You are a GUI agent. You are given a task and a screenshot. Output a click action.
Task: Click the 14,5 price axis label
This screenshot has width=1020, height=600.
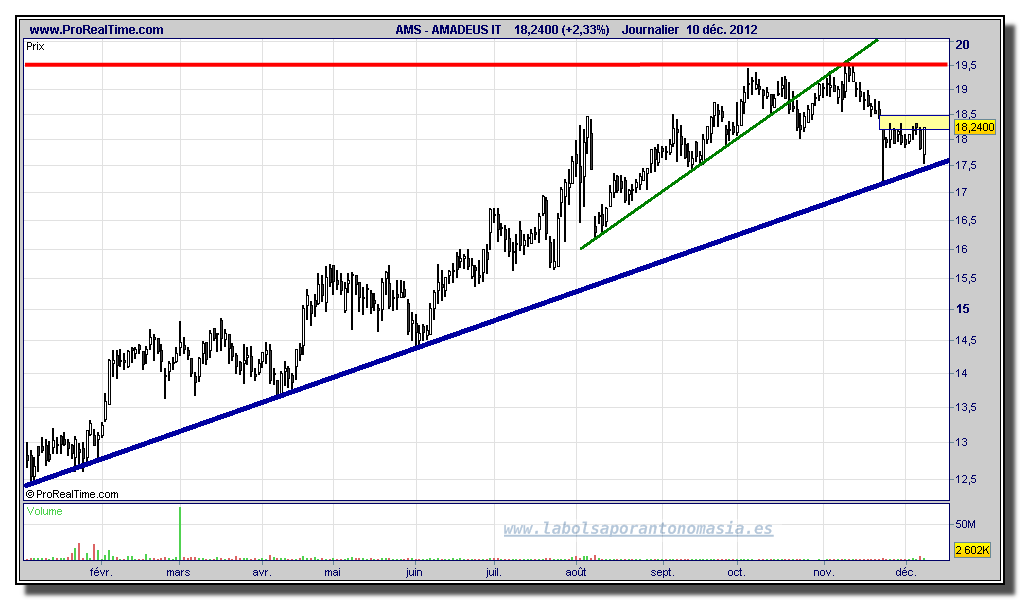965,340
